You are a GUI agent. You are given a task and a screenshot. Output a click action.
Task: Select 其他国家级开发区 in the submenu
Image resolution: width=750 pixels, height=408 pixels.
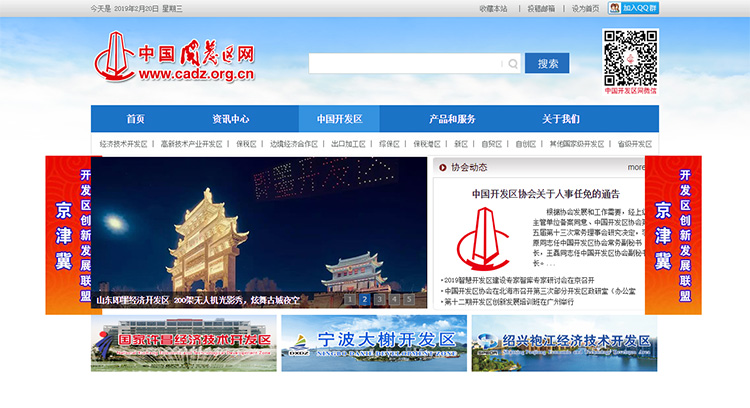577,144
